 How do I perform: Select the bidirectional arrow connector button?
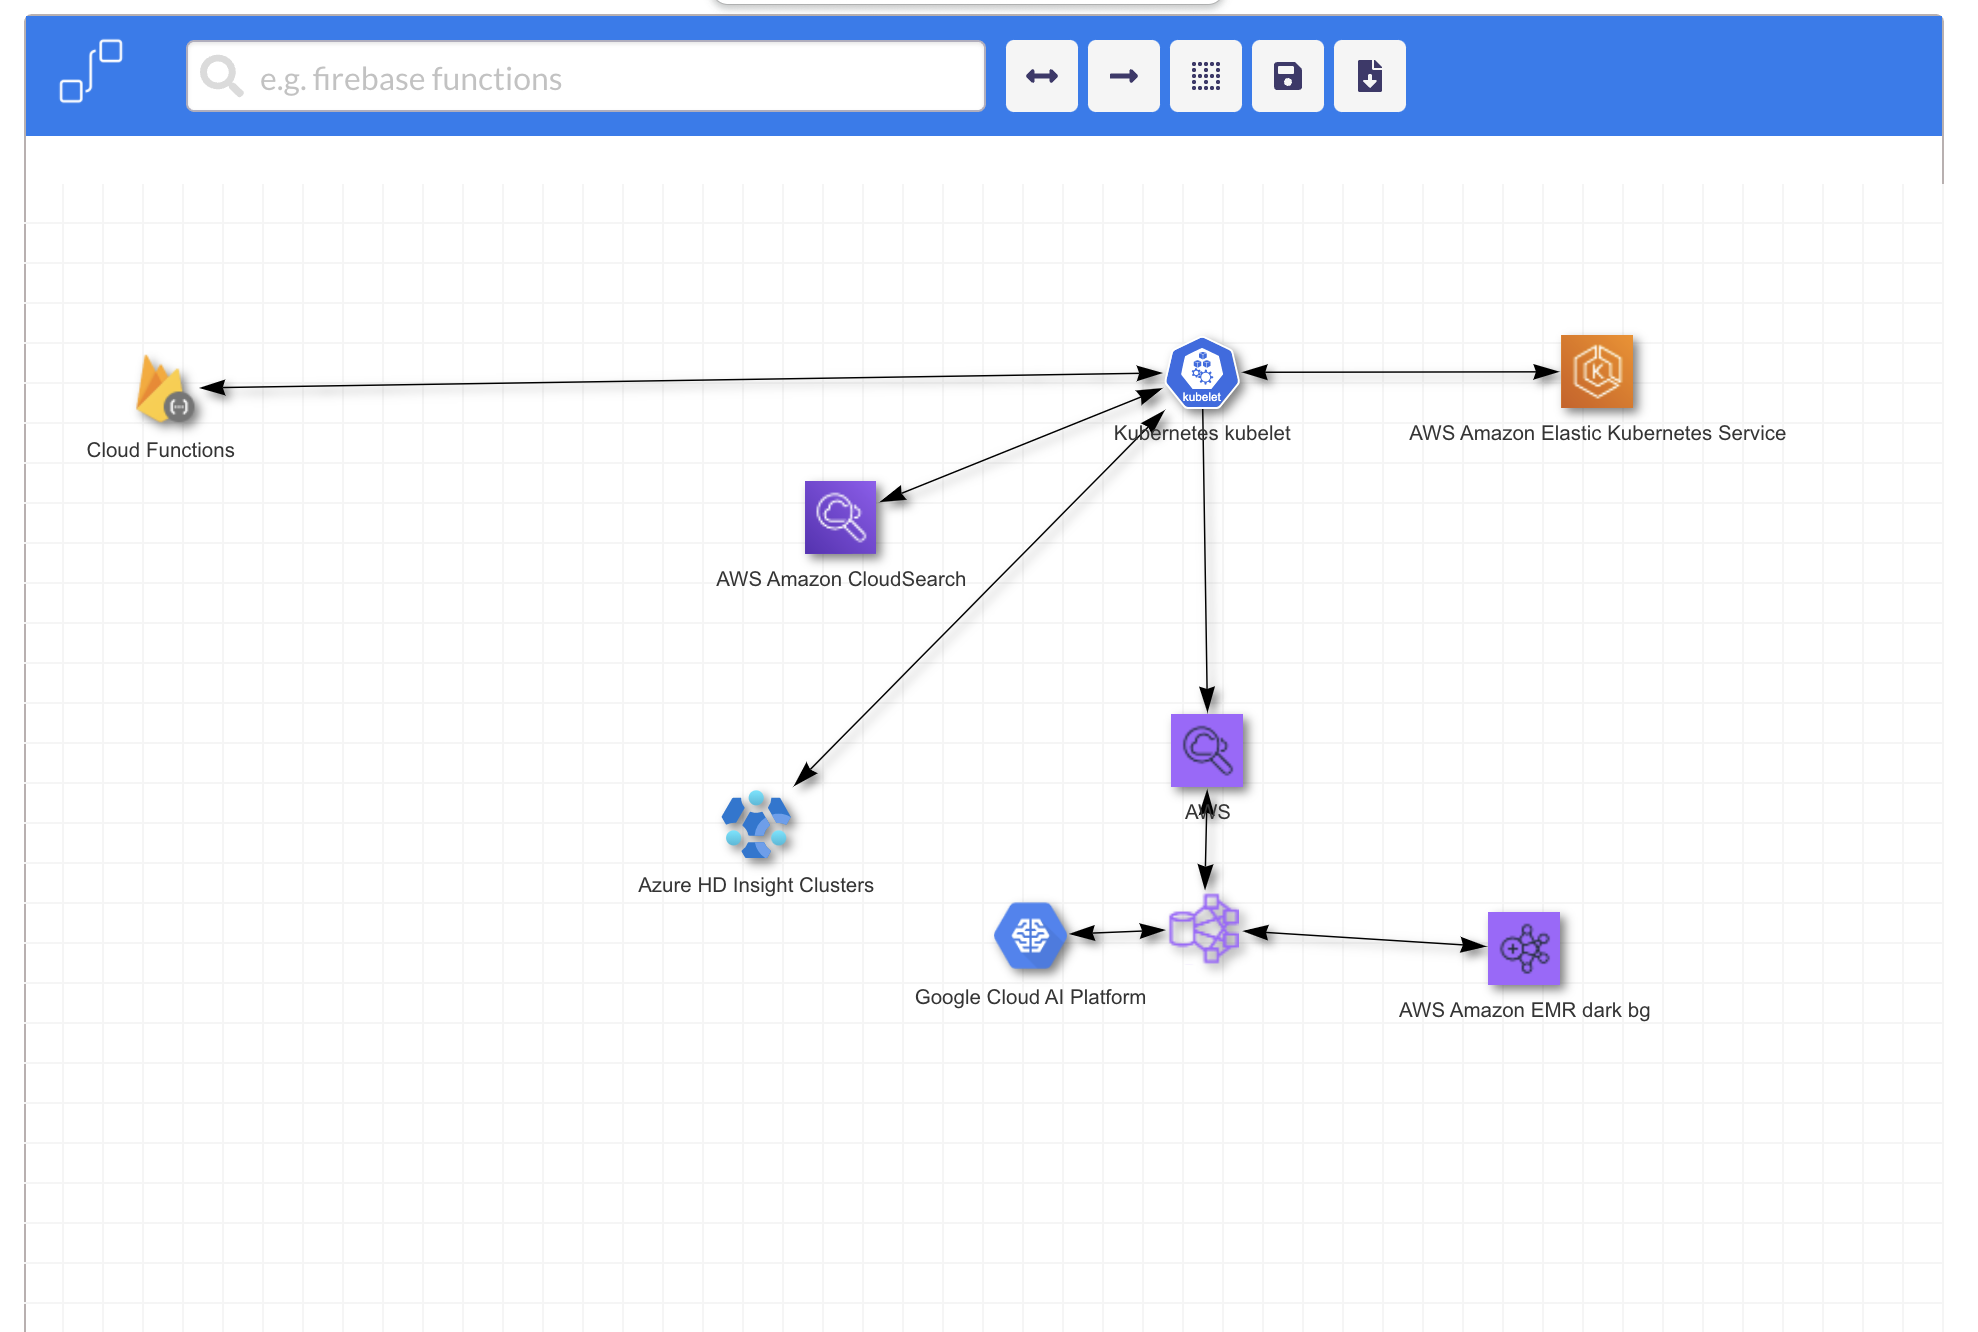click(1041, 76)
